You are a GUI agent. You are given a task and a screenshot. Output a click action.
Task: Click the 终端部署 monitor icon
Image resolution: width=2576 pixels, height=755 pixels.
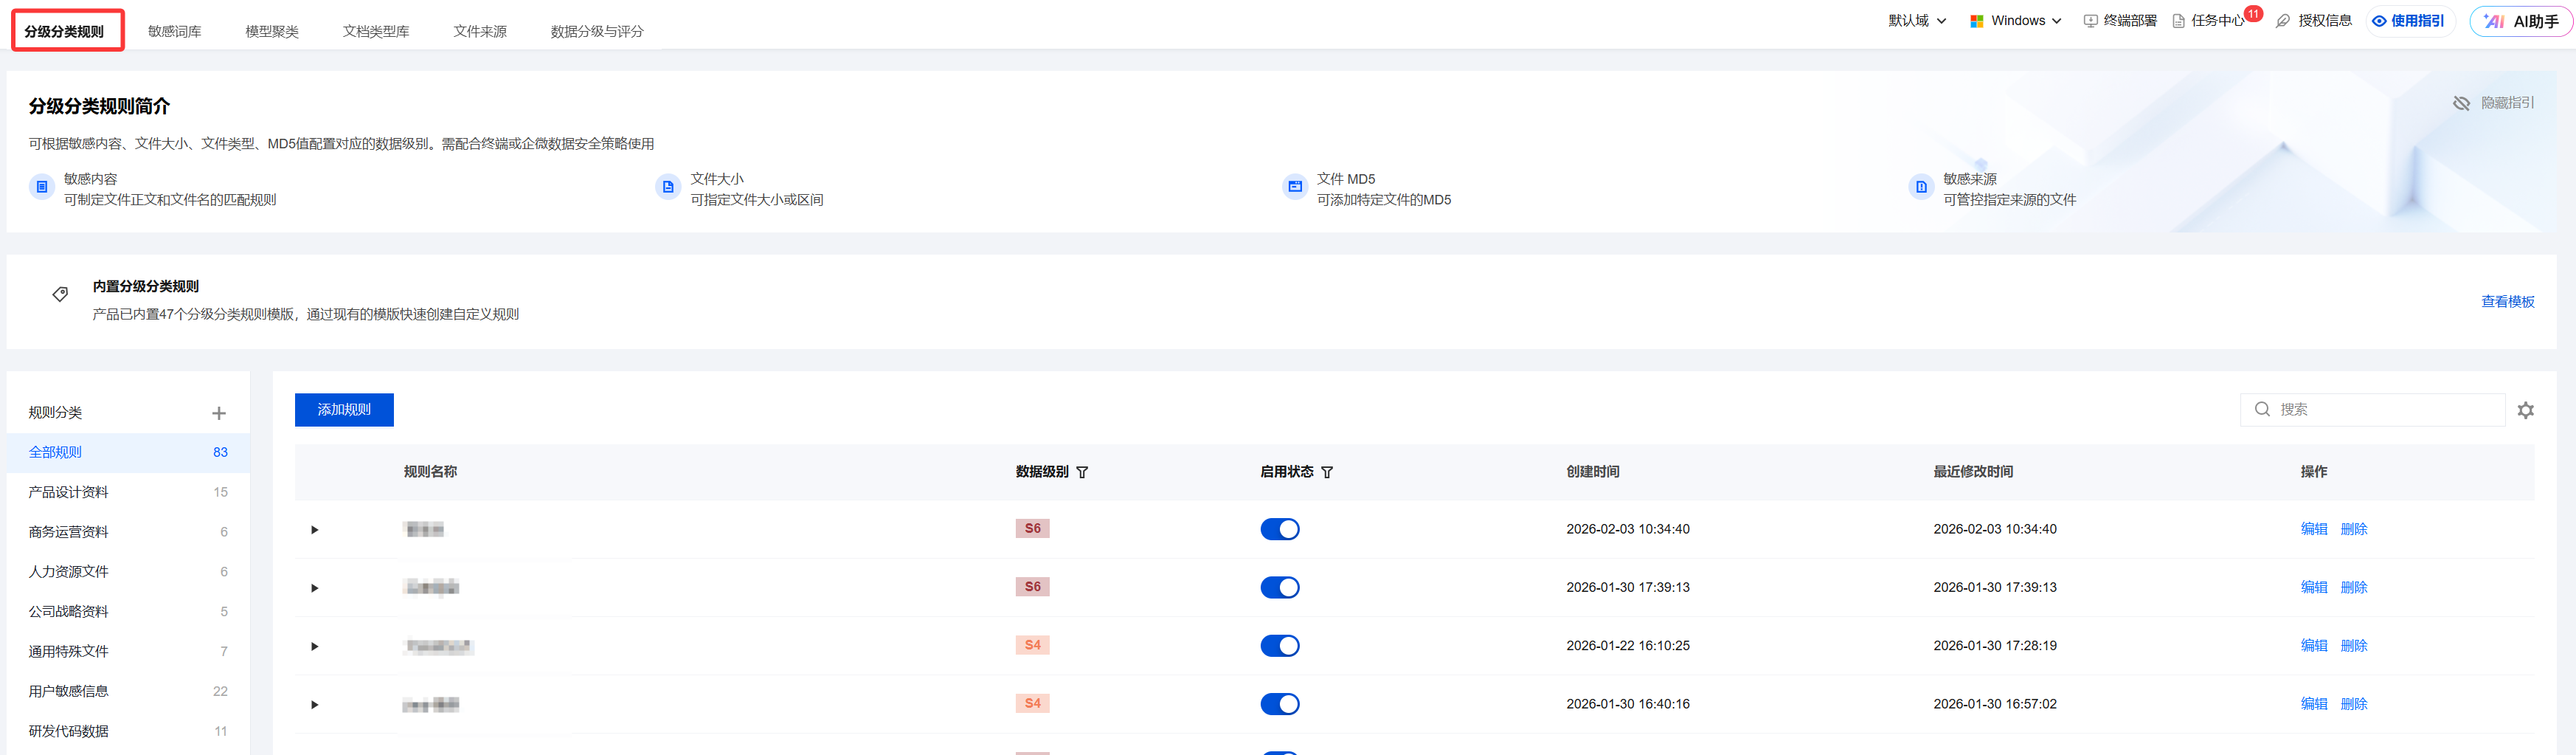click(x=2090, y=21)
